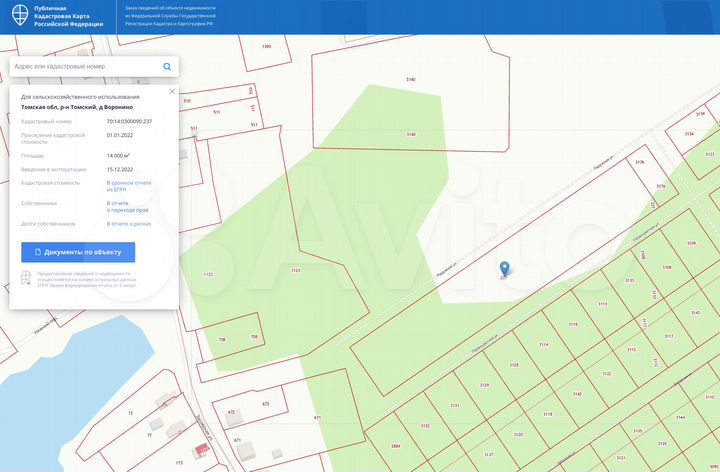Click the document icon beside the disclaimer text
This screenshot has height=472, width=720.
[x=26, y=279]
